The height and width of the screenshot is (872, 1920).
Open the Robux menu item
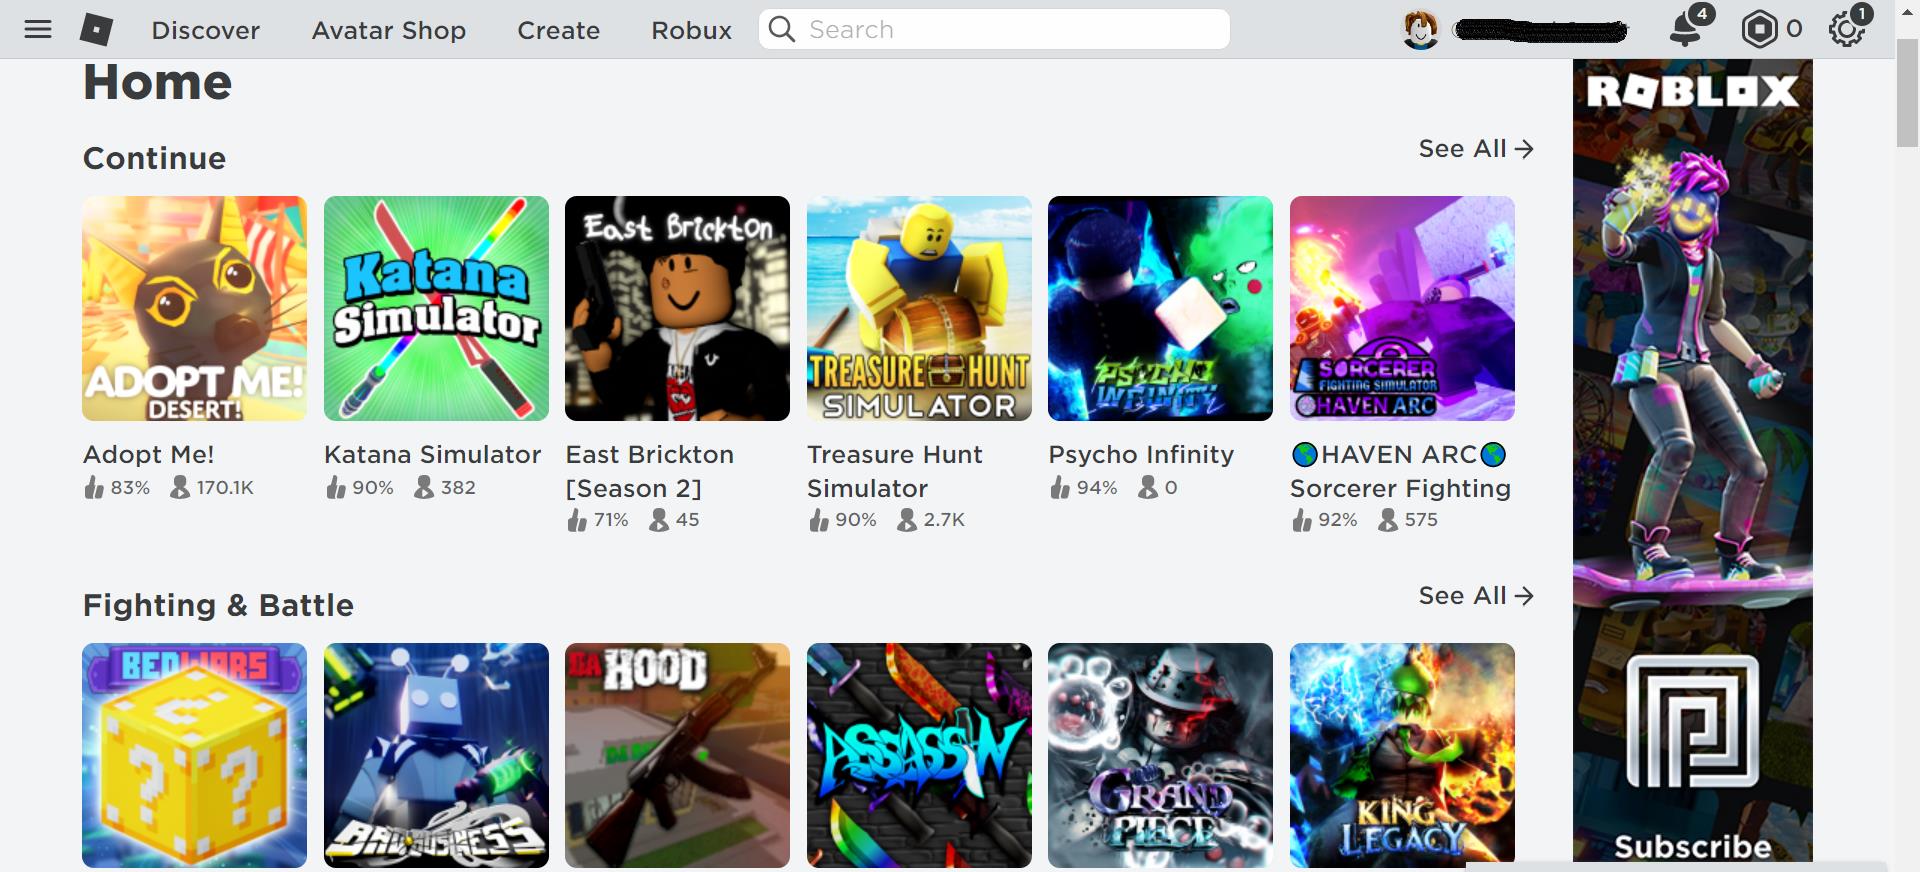pos(692,30)
